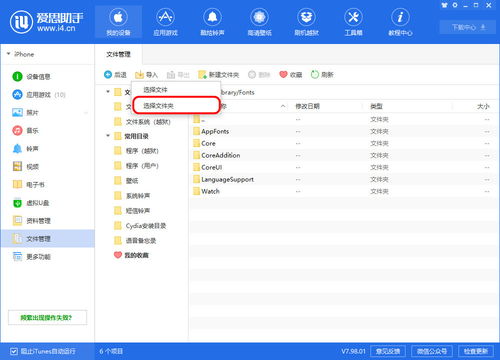This screenshot has width=500, height=360.
Task: Click 微信公众号 button in status bar
Action: [432, 351]
